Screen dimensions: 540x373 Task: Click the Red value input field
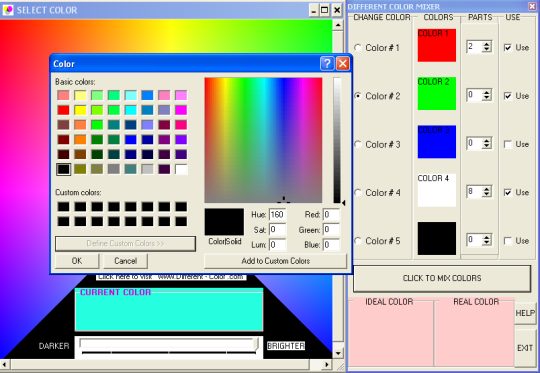[x=332, y=215]
